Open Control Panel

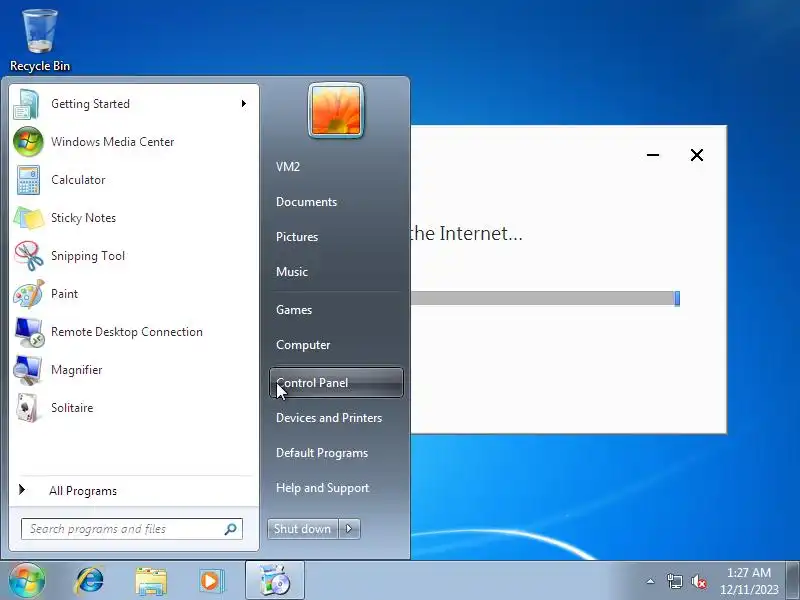(336, 383)
